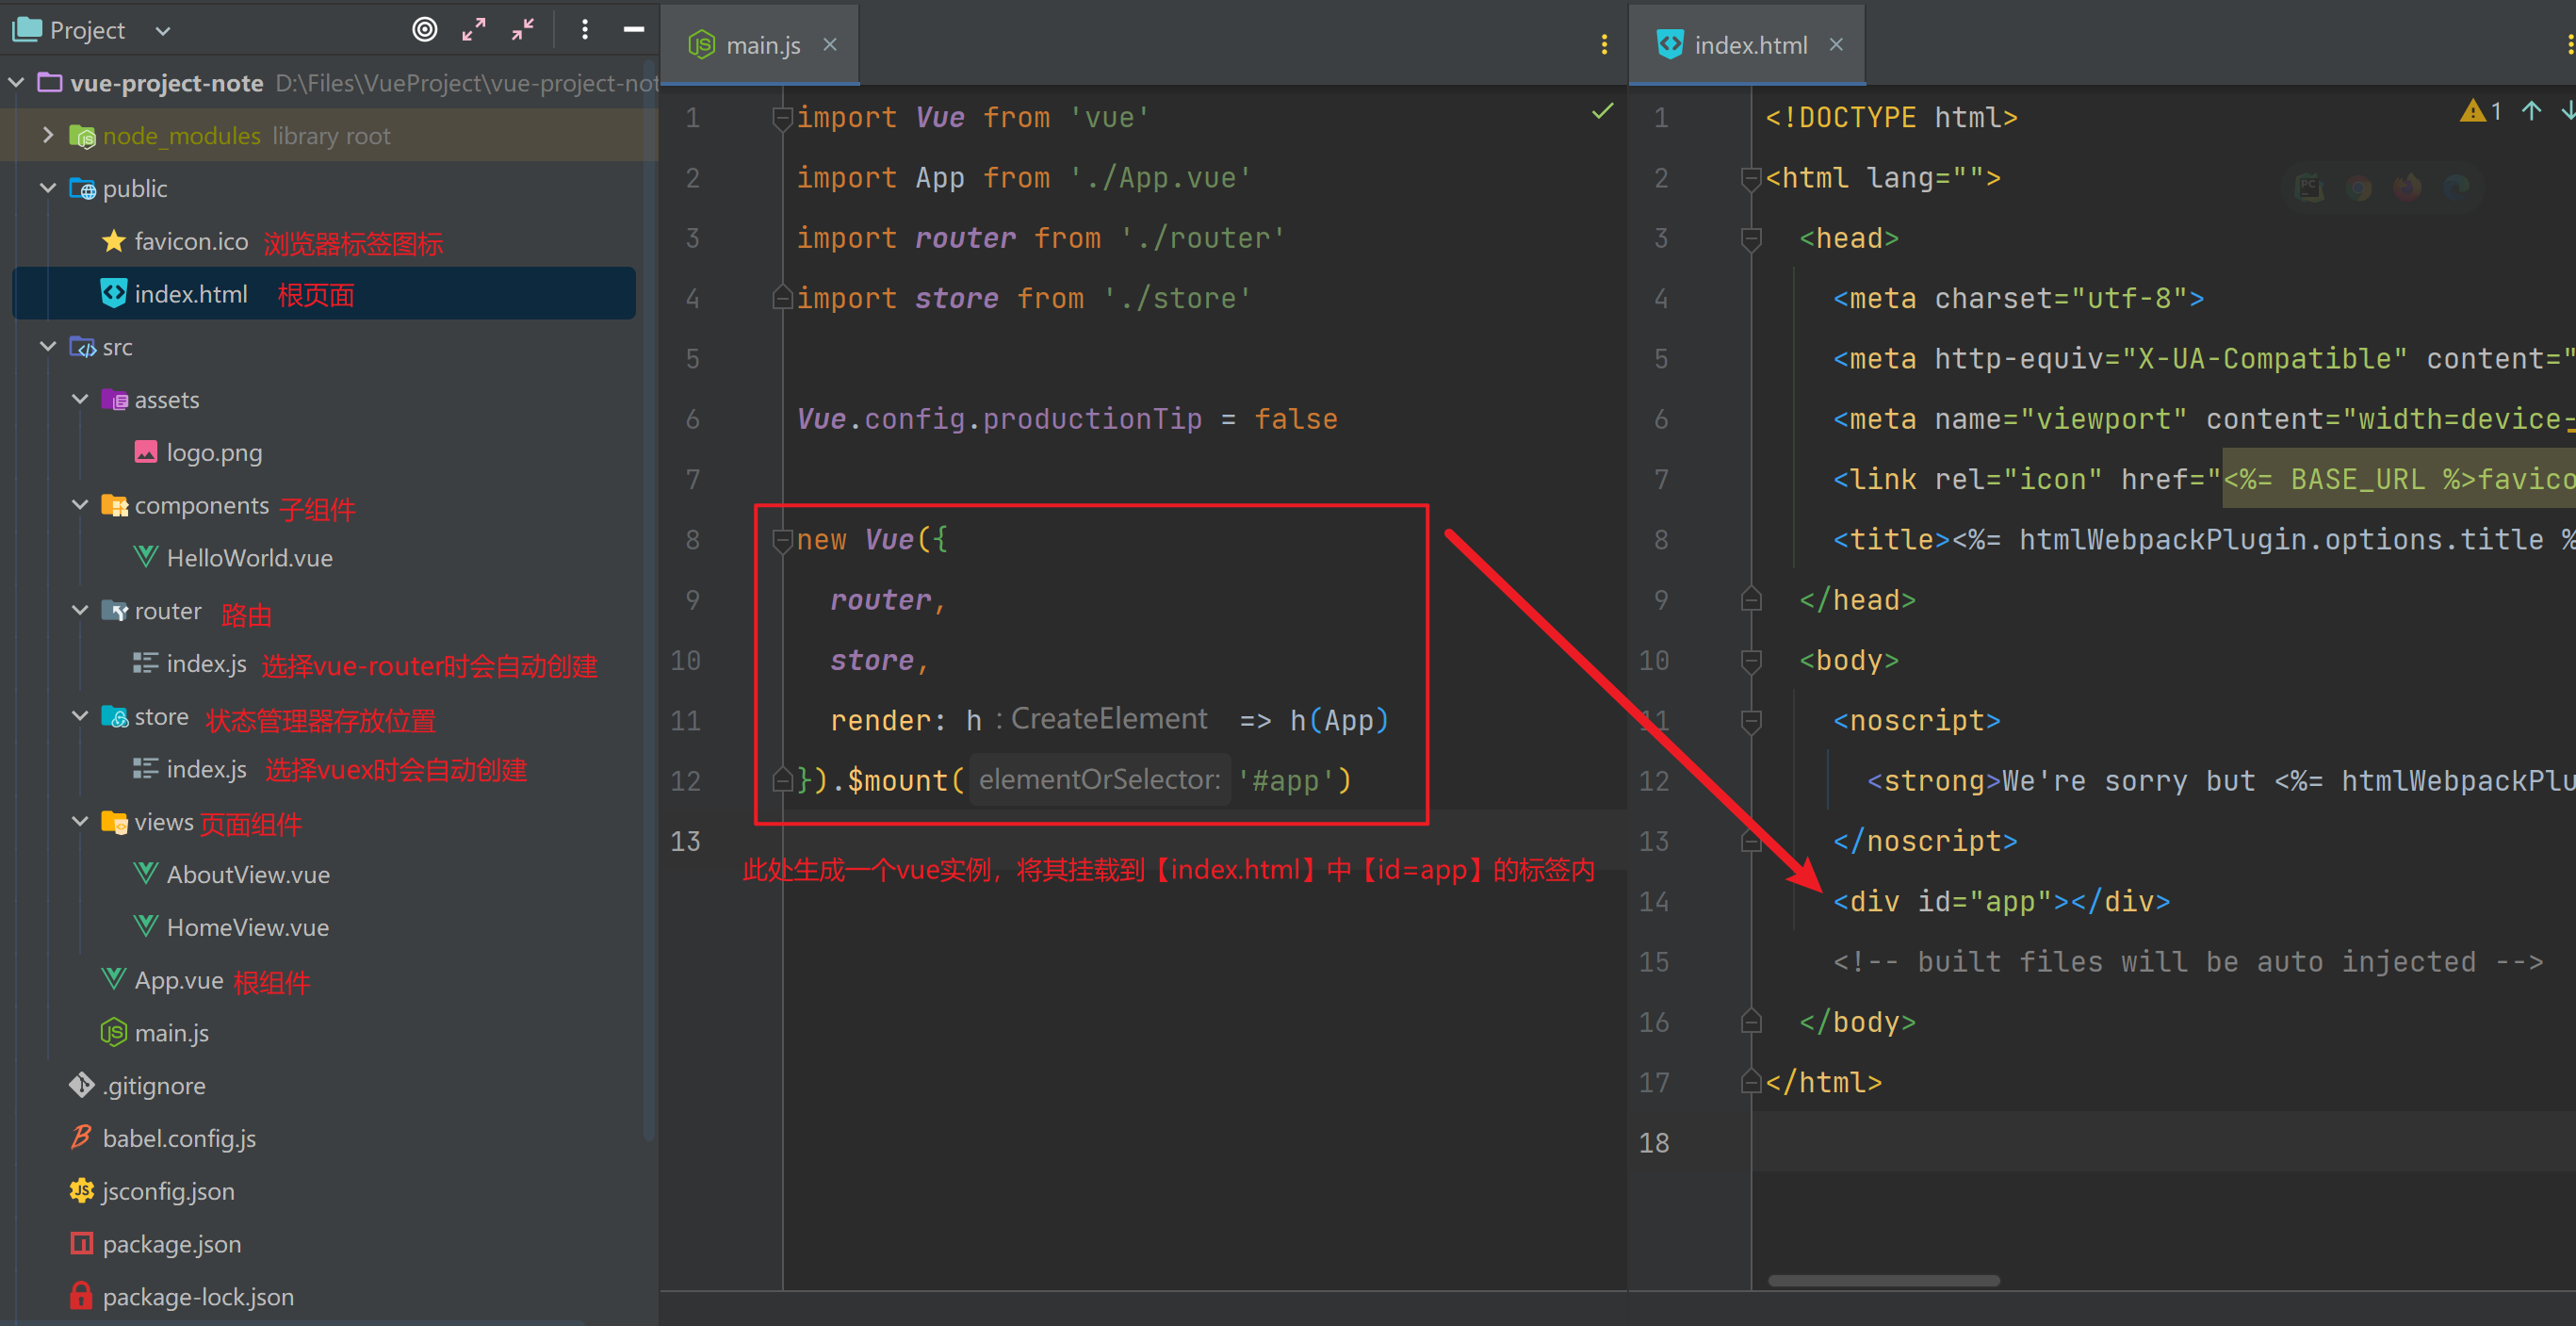Click './router' import string on line 3
The height and width of the screenshot is (1326, 2576).
click(1202, 238)
